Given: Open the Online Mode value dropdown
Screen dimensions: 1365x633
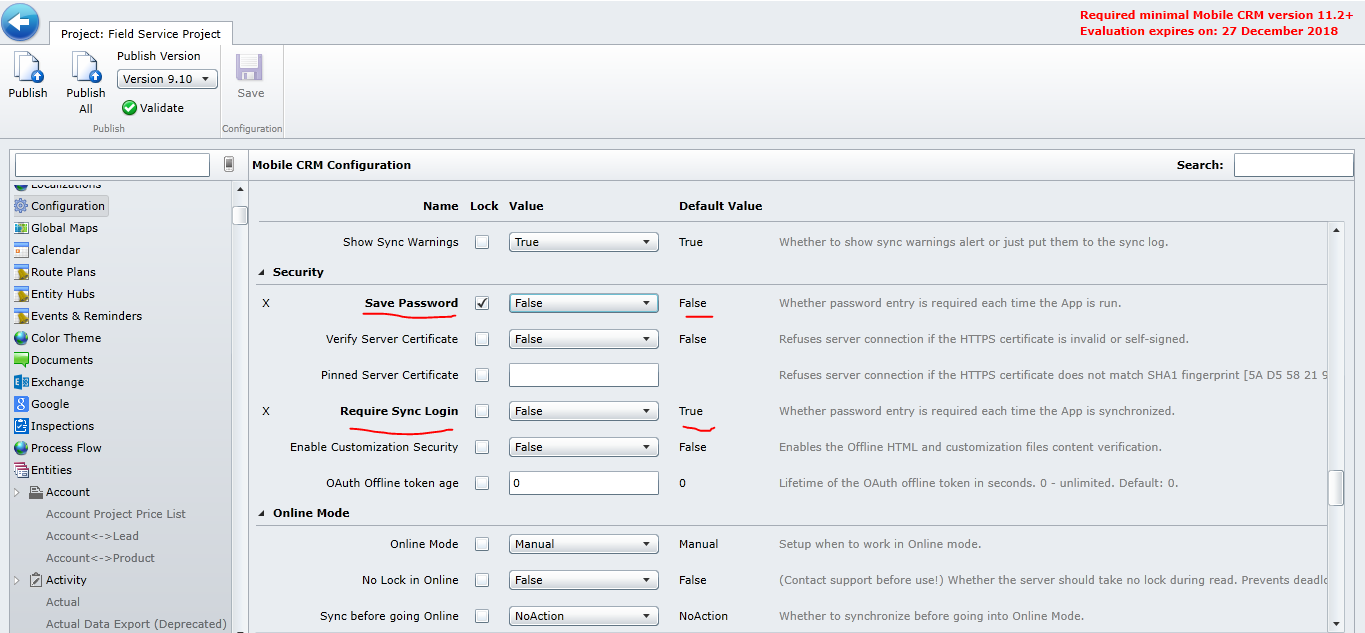Looking at the screenshot, I should [583, 544].
